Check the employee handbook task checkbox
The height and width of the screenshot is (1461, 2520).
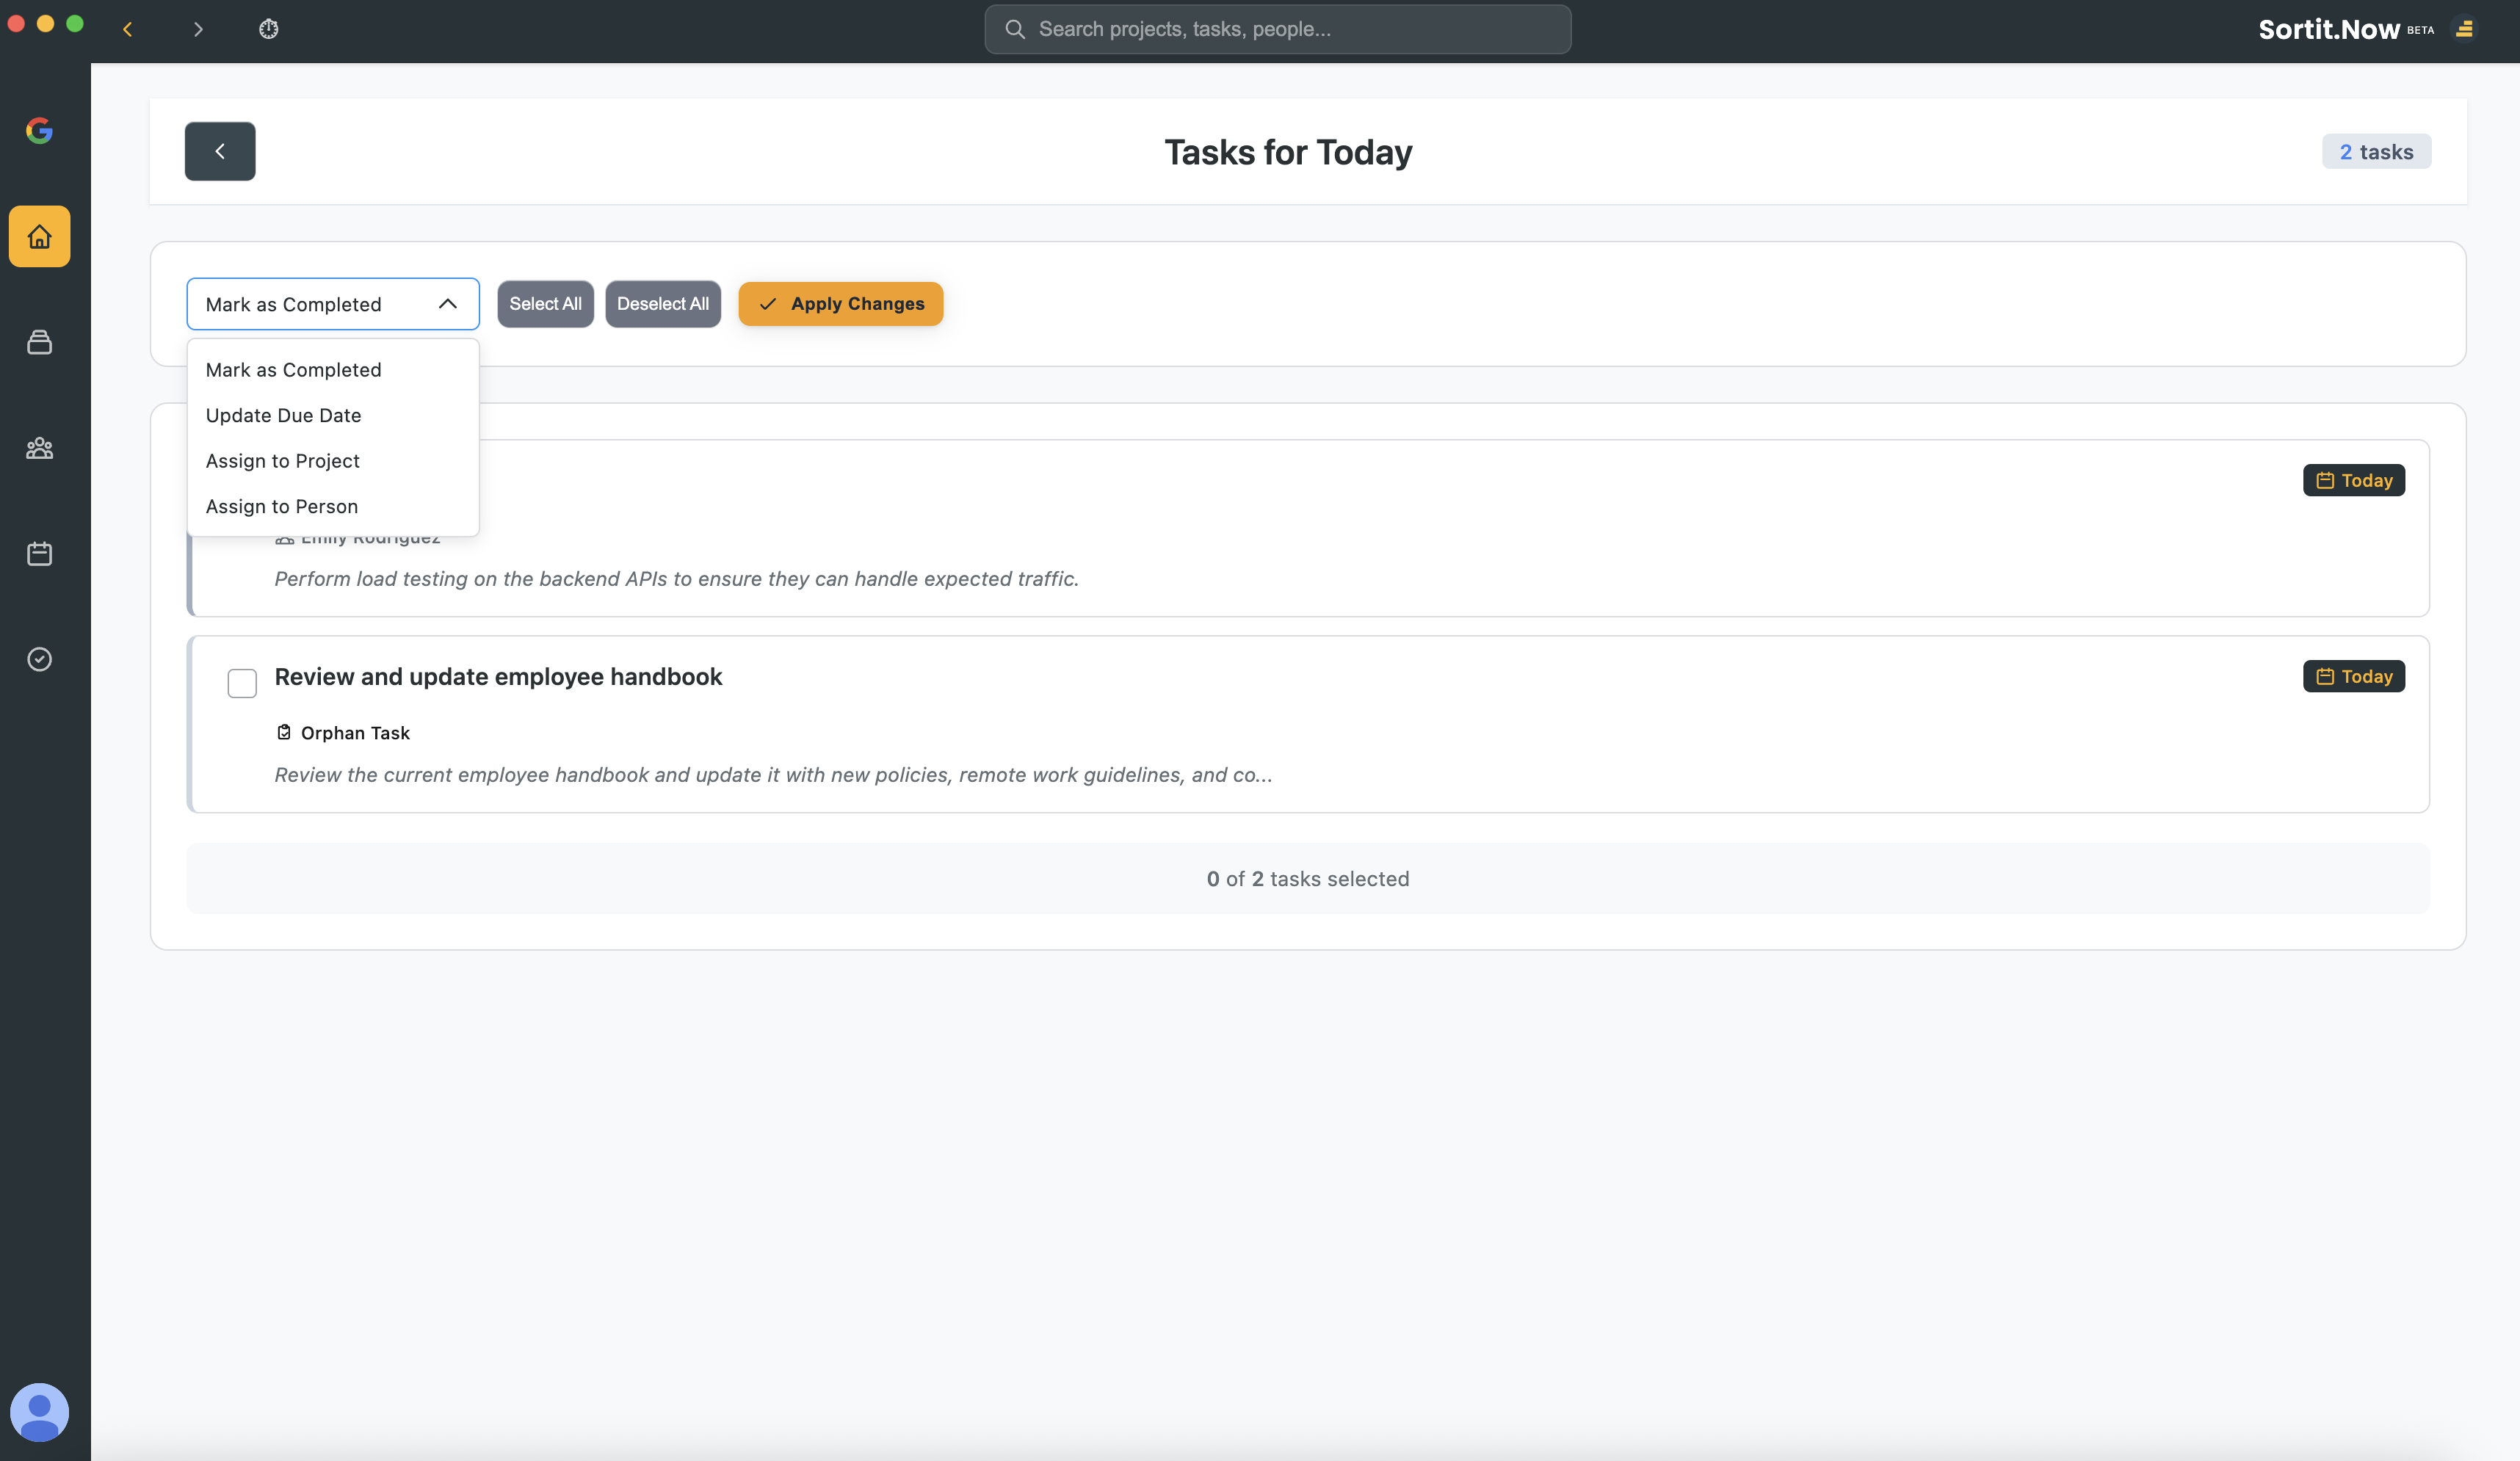[x=242, y=683]
